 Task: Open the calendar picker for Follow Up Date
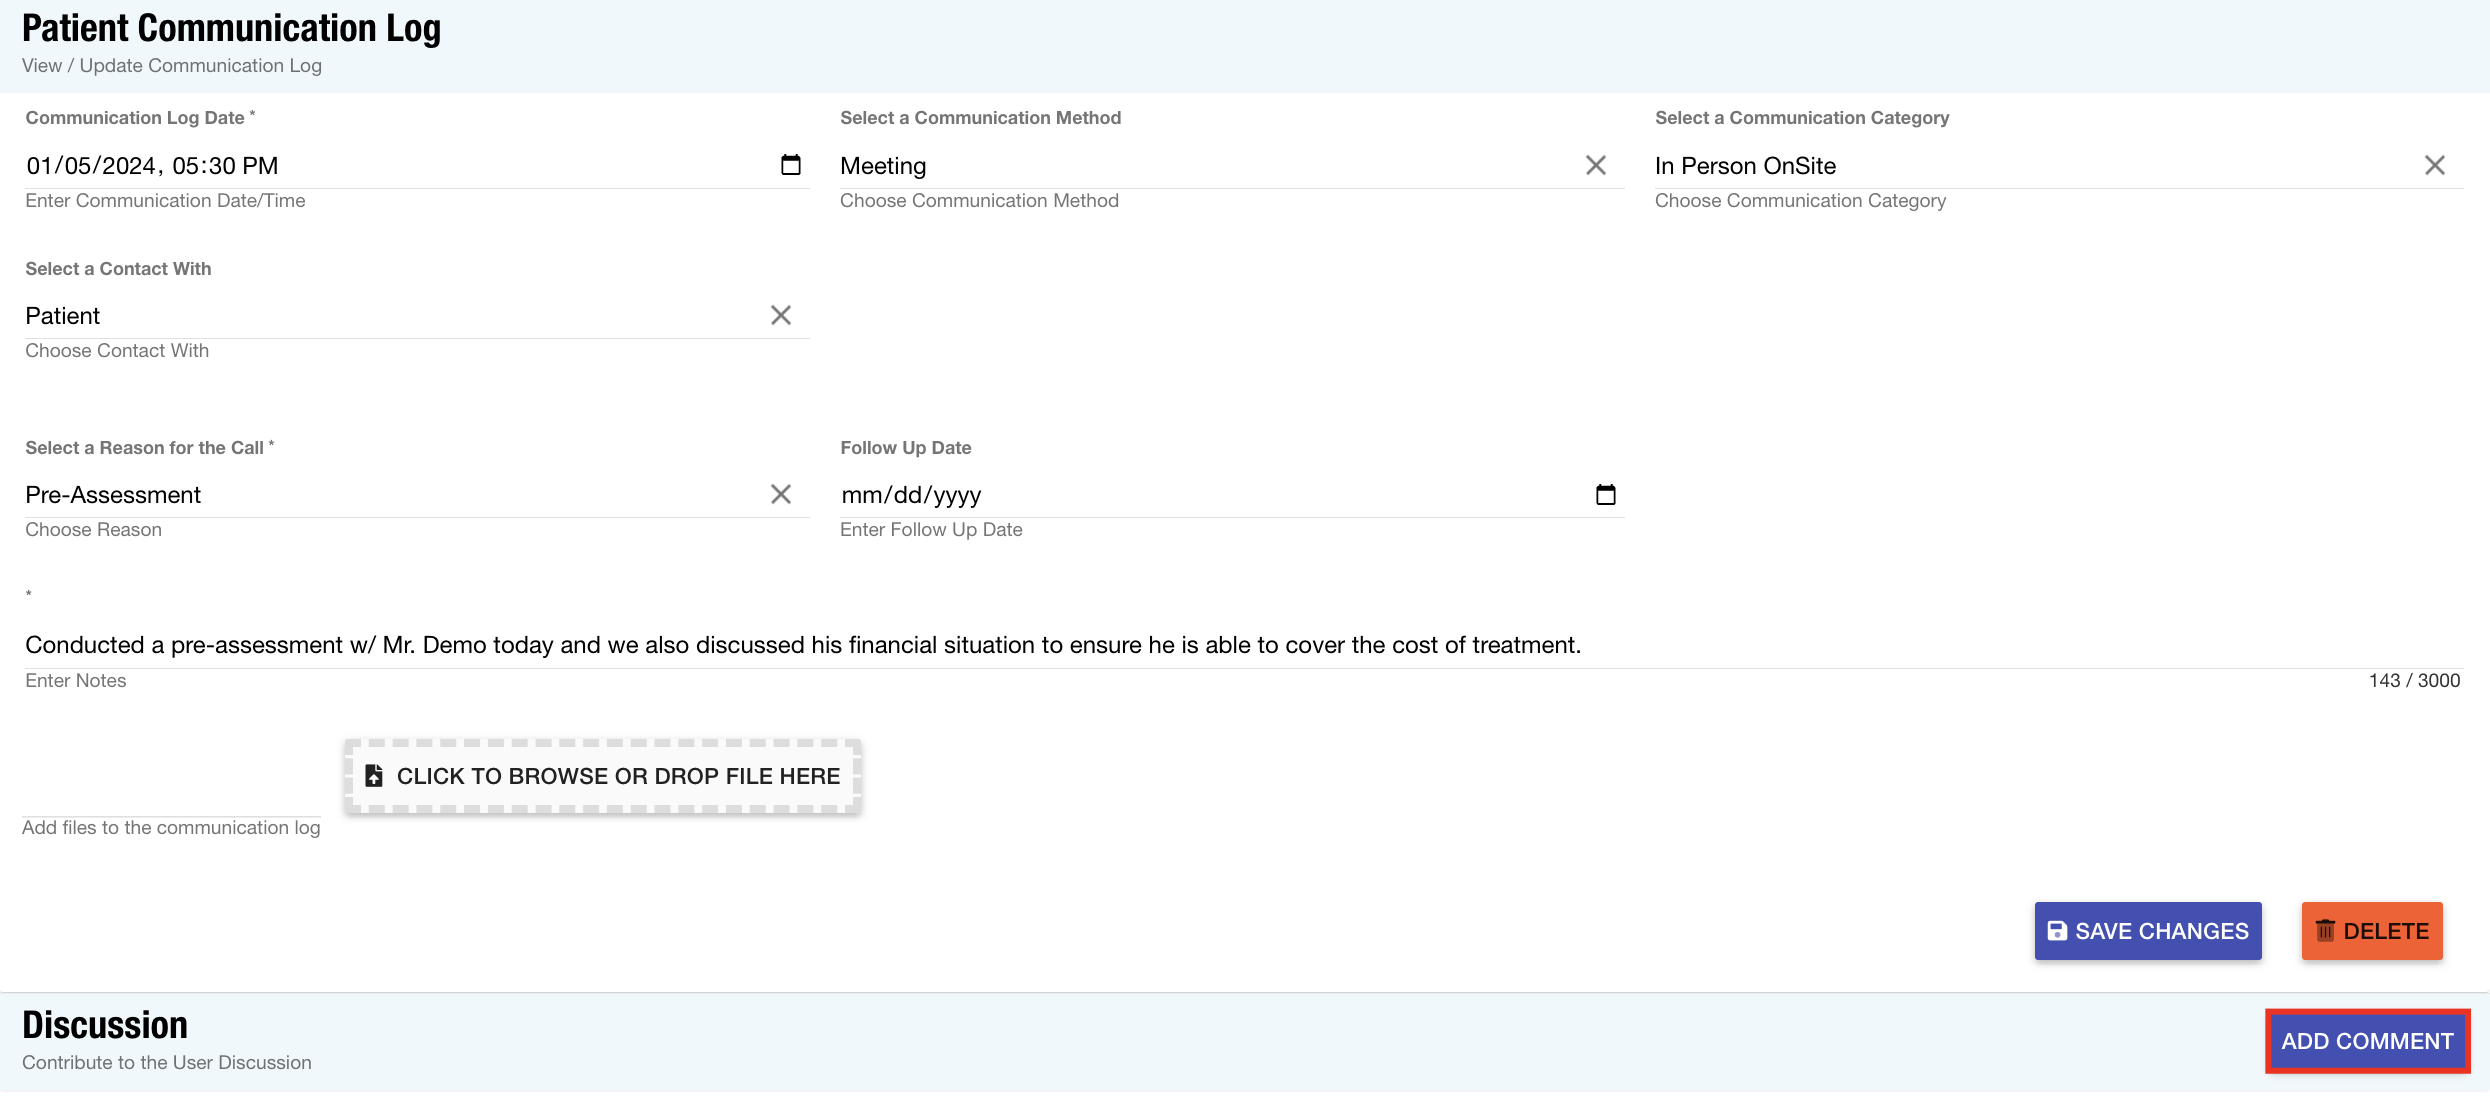click(1606, 493)
